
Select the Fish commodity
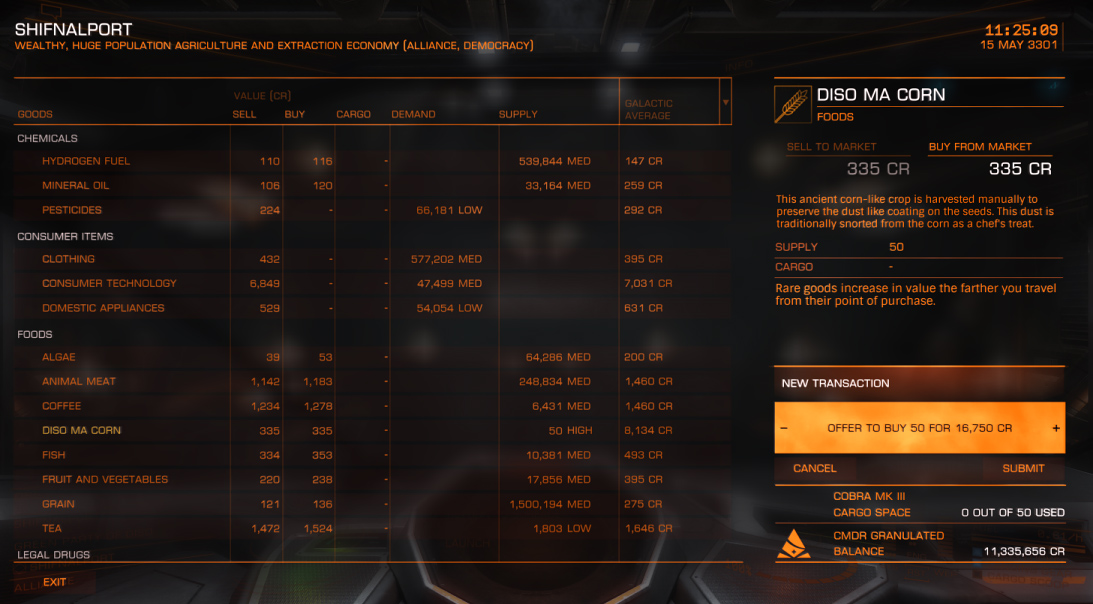pos(372,455)
